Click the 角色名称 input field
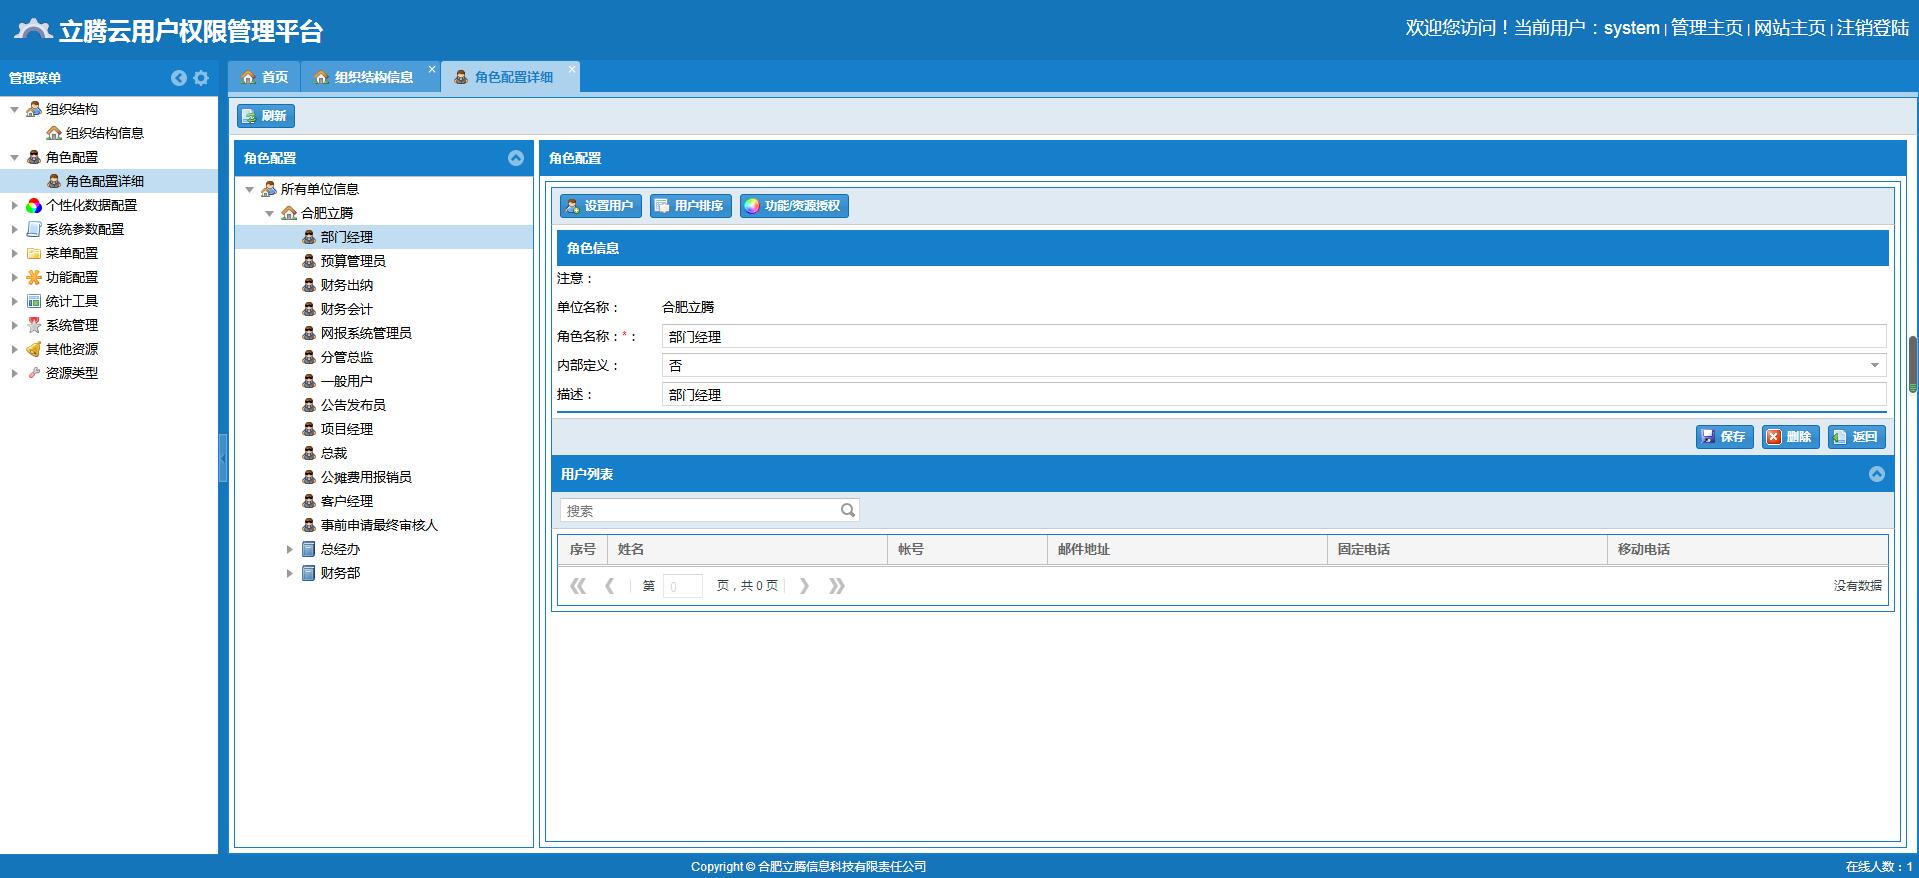This screenshot has height=878, width=1919. [1273, 337]
